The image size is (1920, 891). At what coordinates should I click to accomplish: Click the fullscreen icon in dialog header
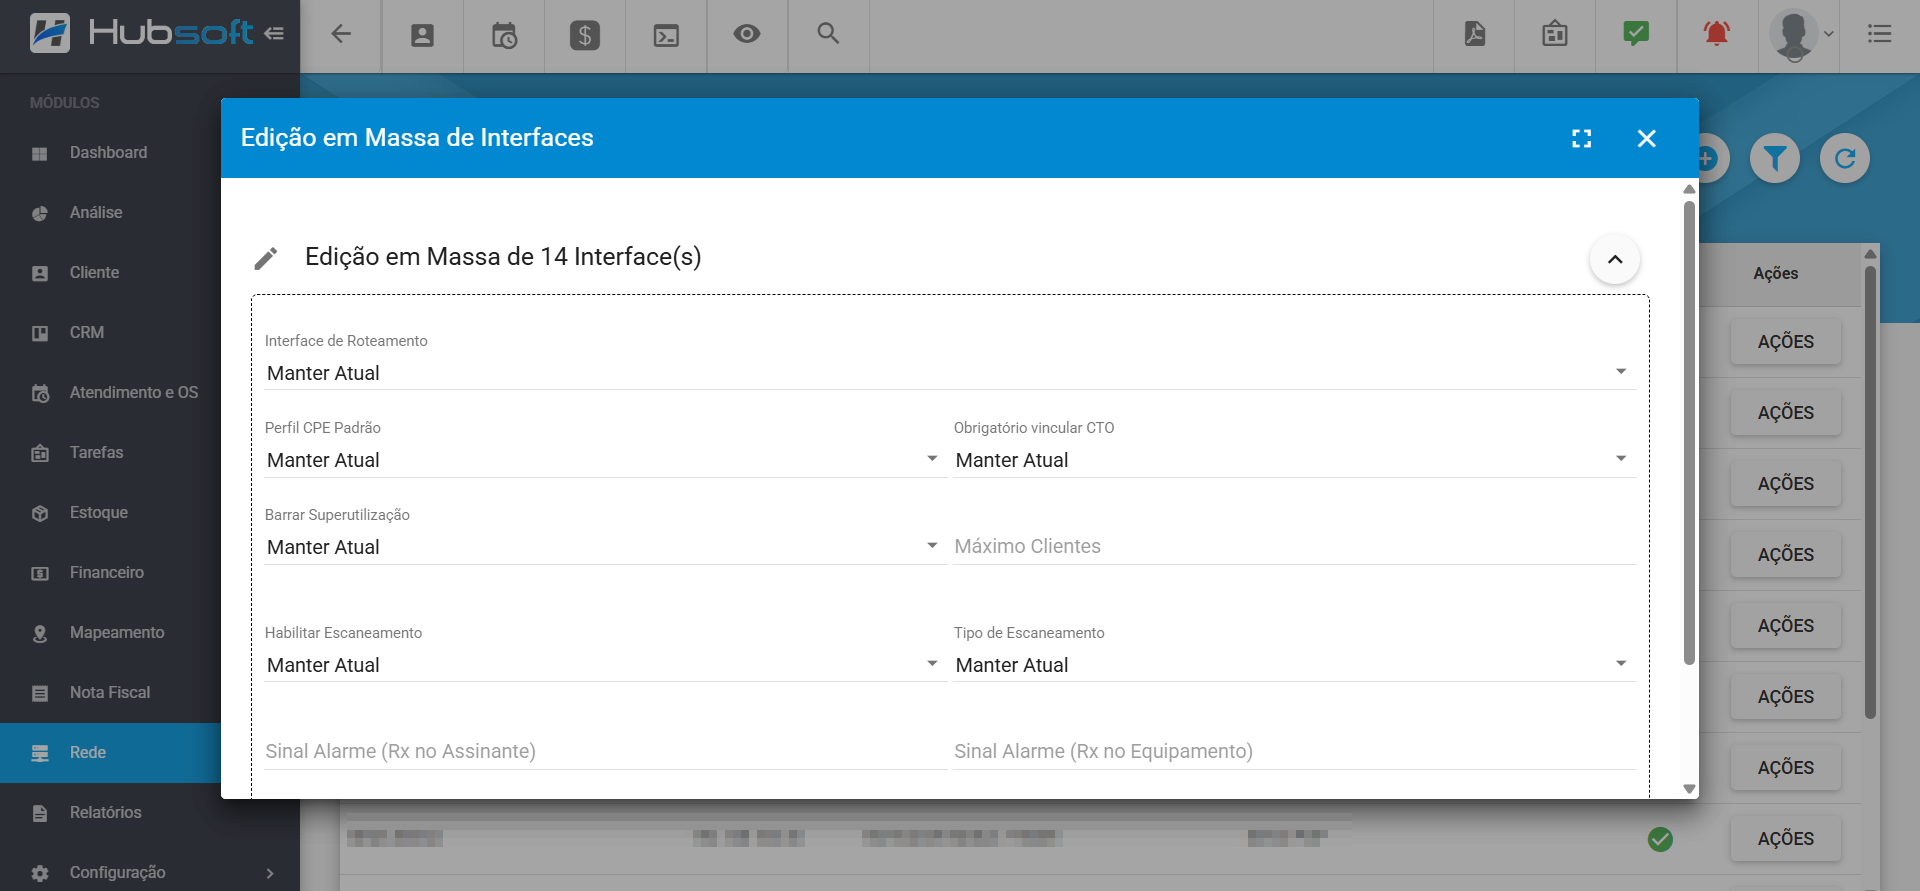pyautogui.click(x=1581, y=139)
